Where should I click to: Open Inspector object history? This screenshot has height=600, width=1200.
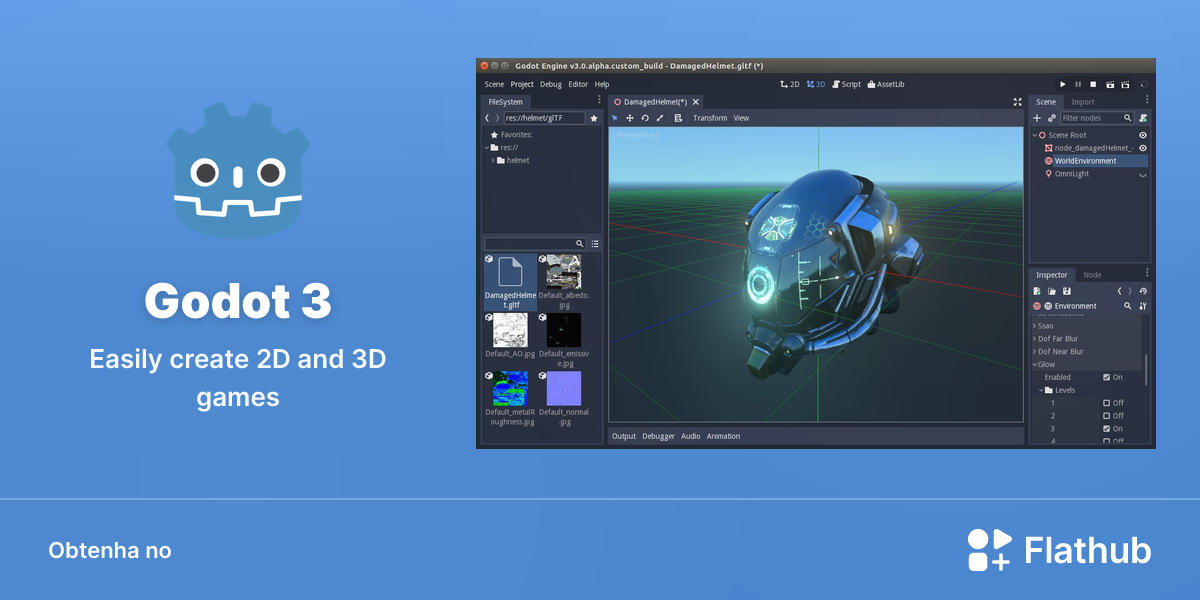tap(1143, 291)
